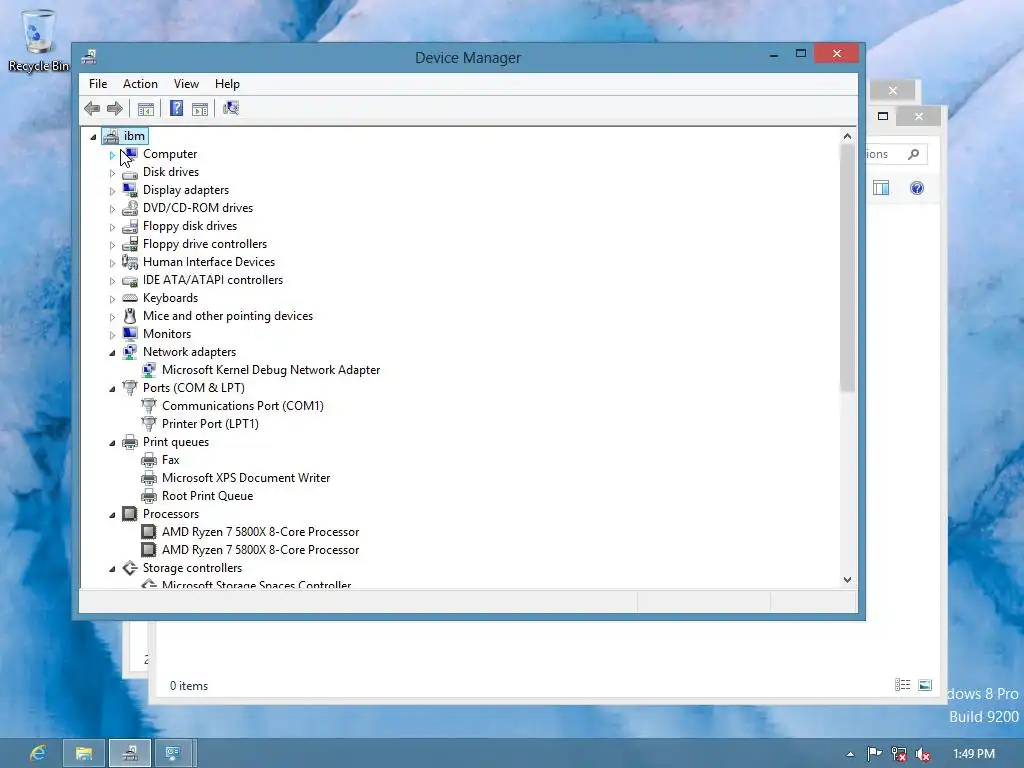1024x768 pixels.
Task: Open the File menu
Action: pyautogui.click(x=98, y=84)
